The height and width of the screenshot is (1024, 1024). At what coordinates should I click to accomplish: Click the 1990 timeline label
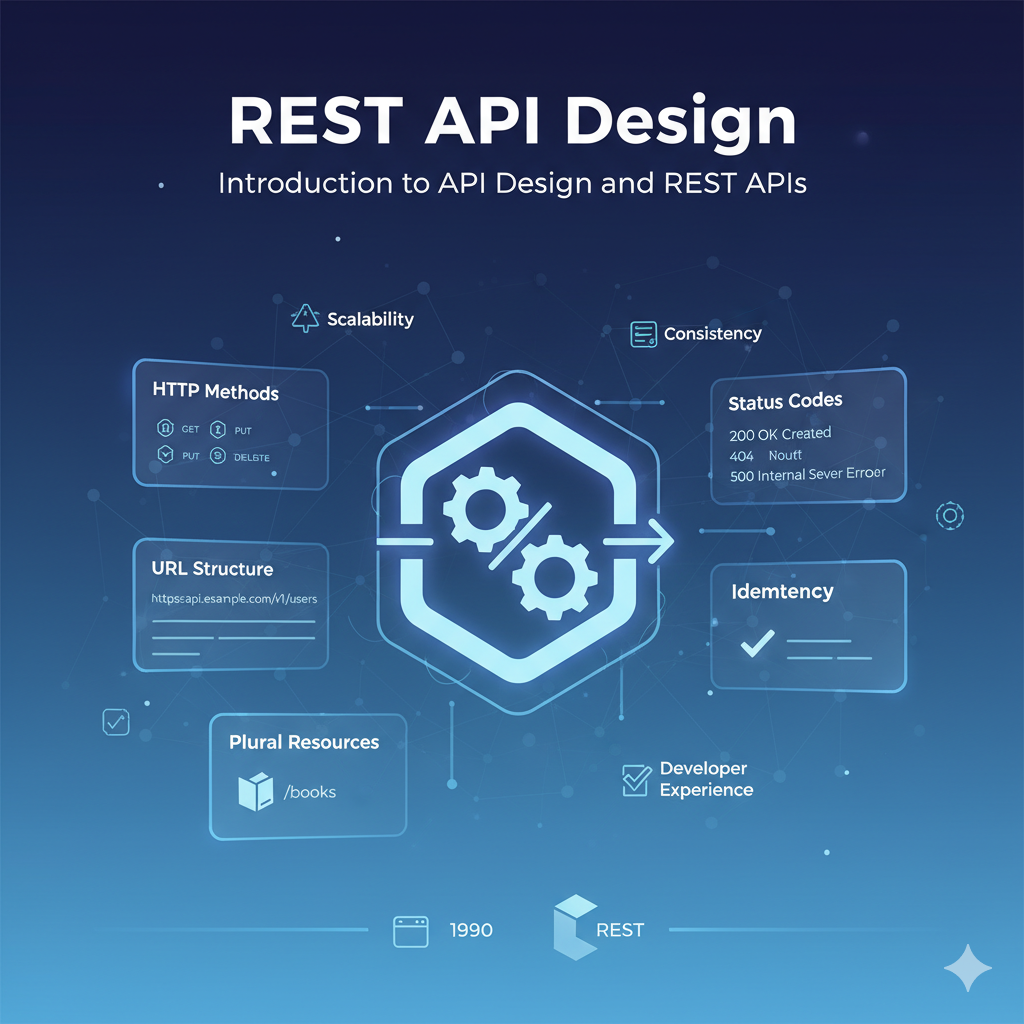[x=471, y=930]
